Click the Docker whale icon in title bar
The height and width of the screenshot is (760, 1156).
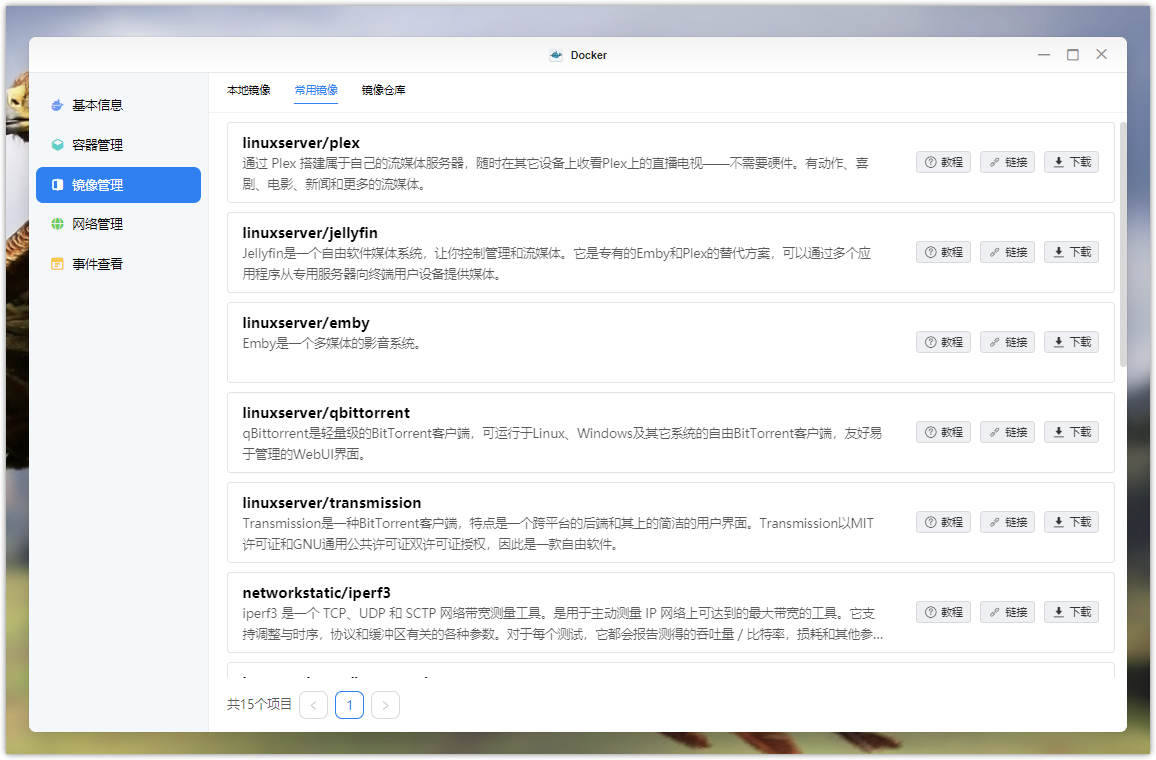[556, 55]
